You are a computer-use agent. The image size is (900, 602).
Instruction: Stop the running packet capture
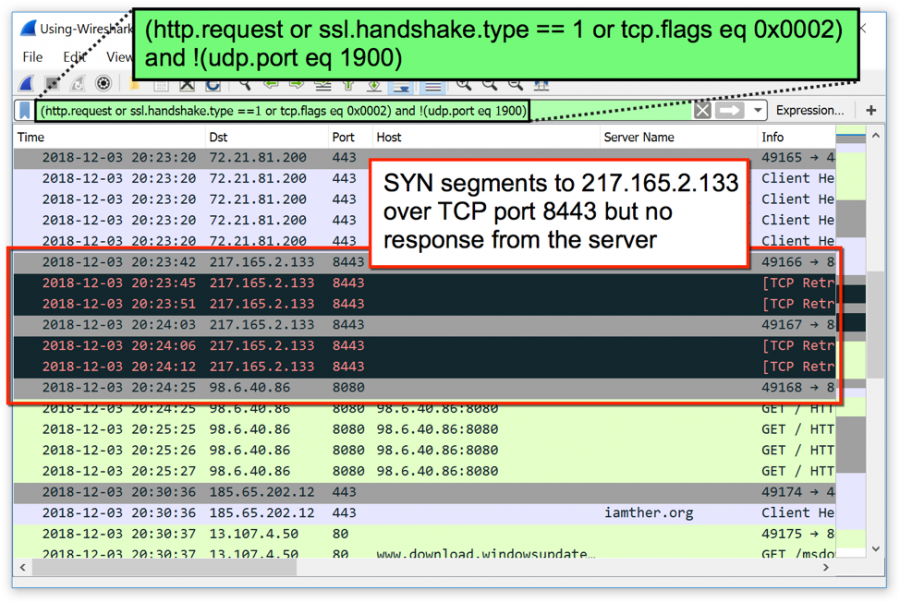(x=54, y=83)
